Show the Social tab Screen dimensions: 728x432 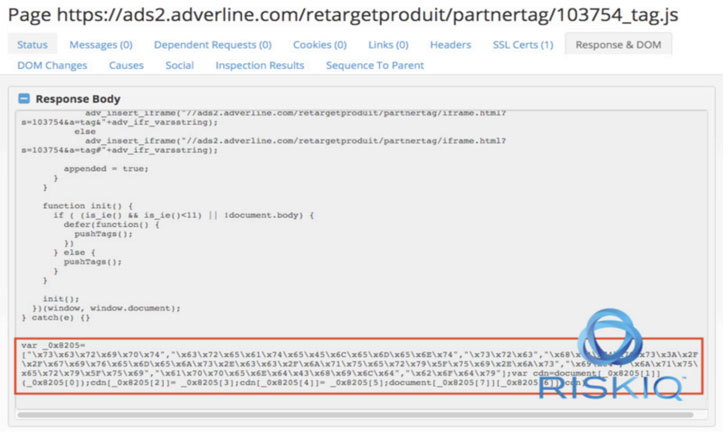(x=180, y=66)
